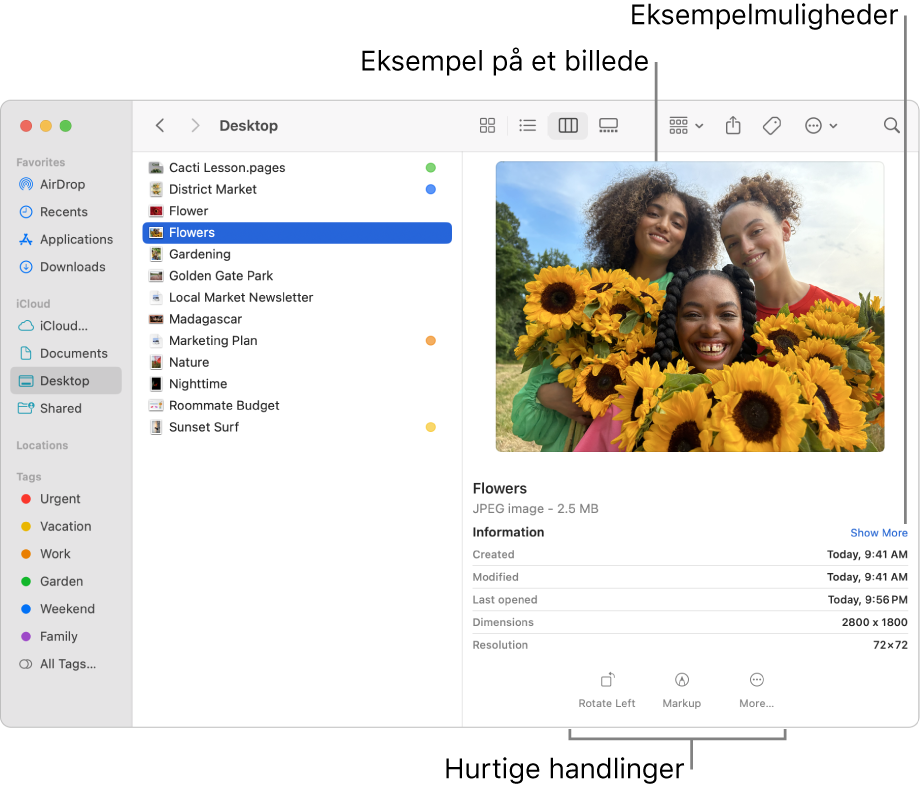The width and height of the screenshot is (923, 790).
Task: Select Desktop in the sidebar
Action: [66, 381]
